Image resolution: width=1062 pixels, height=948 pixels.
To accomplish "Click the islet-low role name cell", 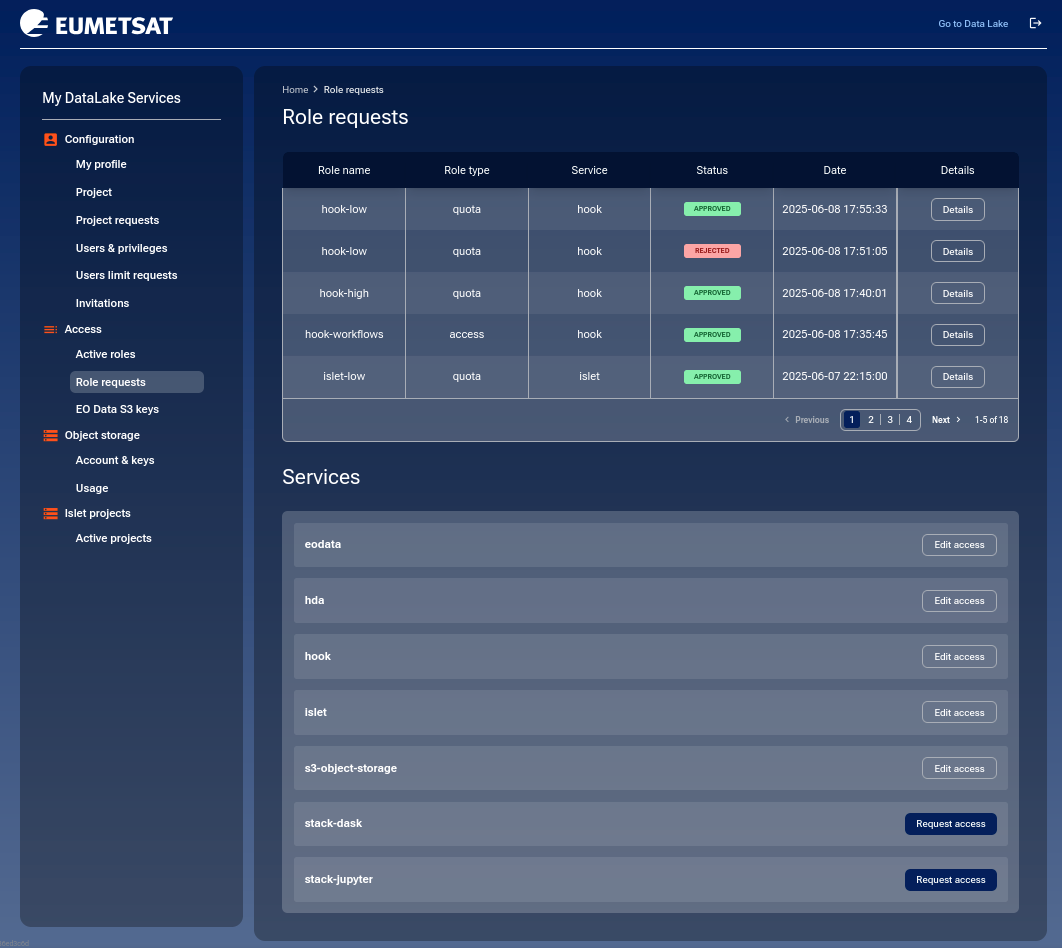I will tap(344, 376).
